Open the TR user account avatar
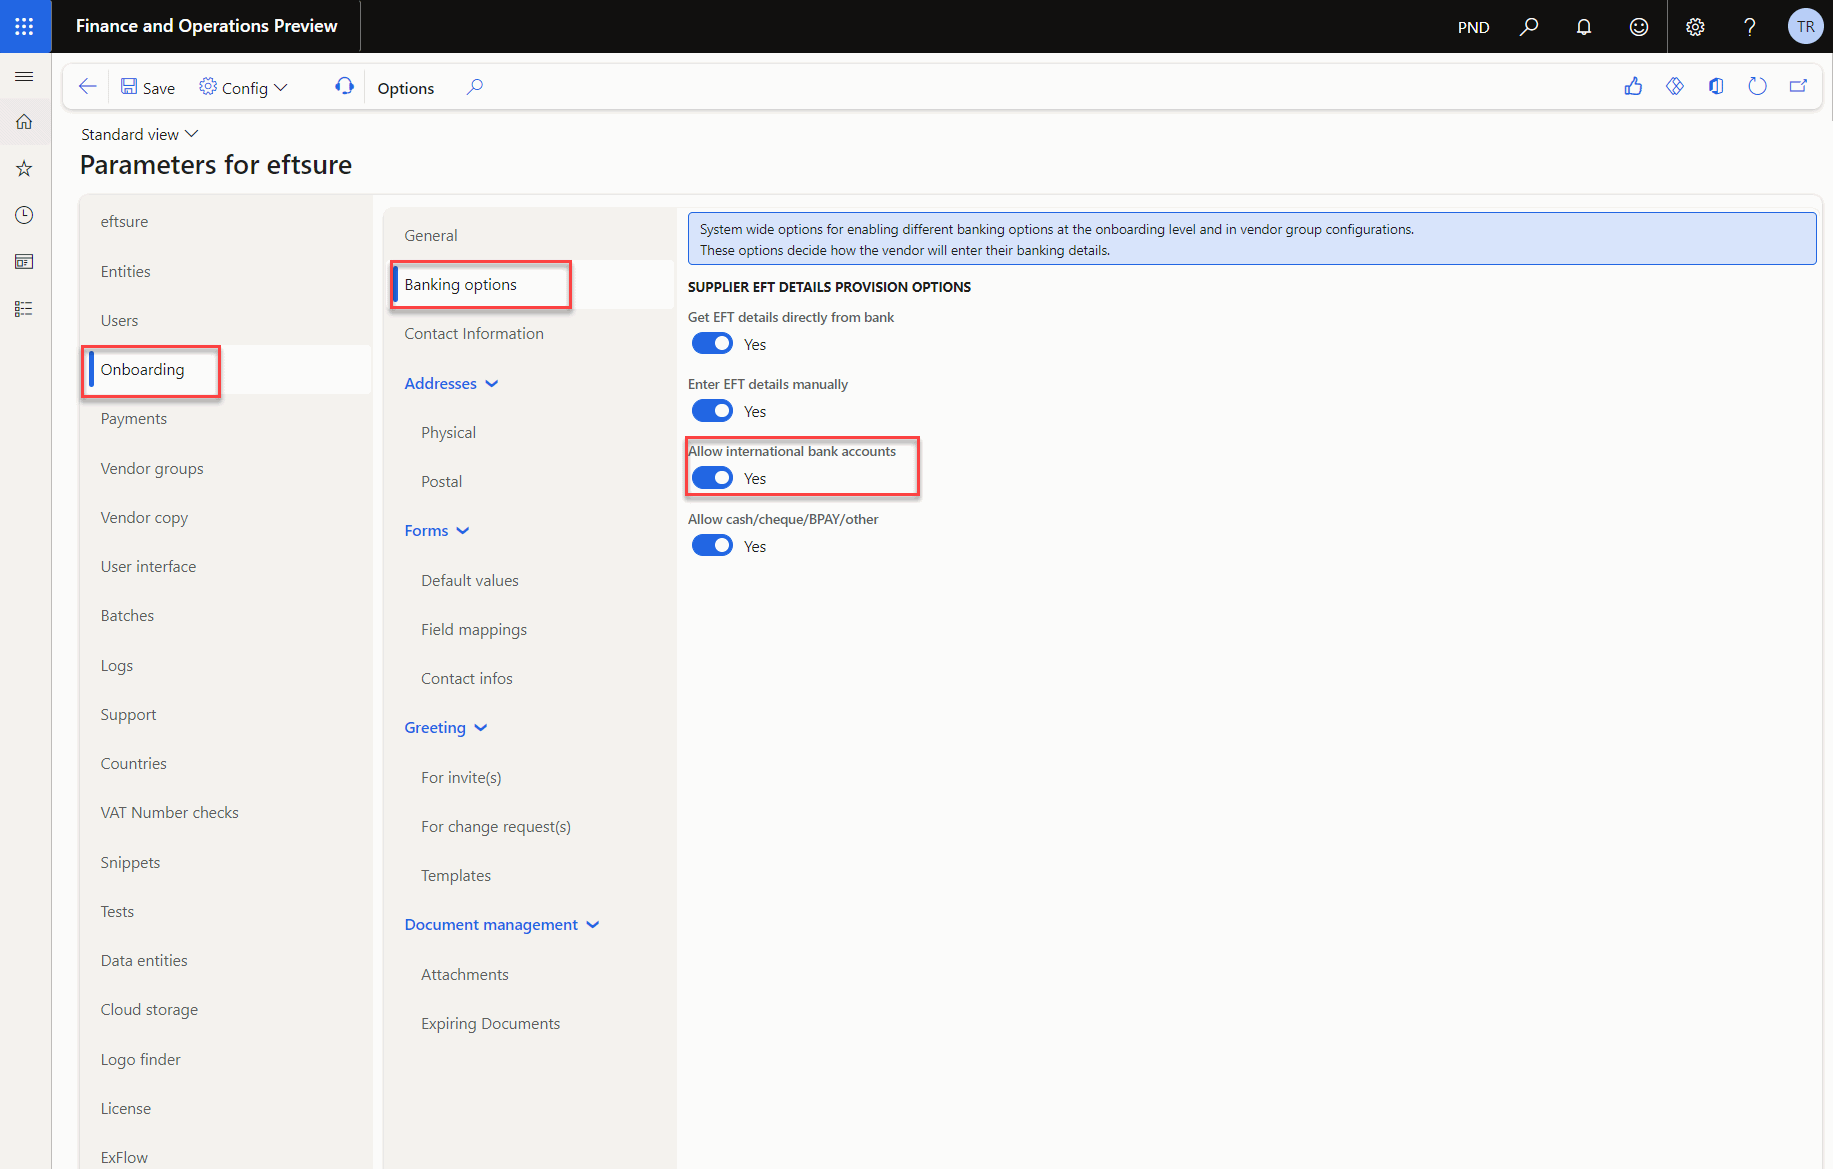The image size is (1833, 1169). point(1805,27)
